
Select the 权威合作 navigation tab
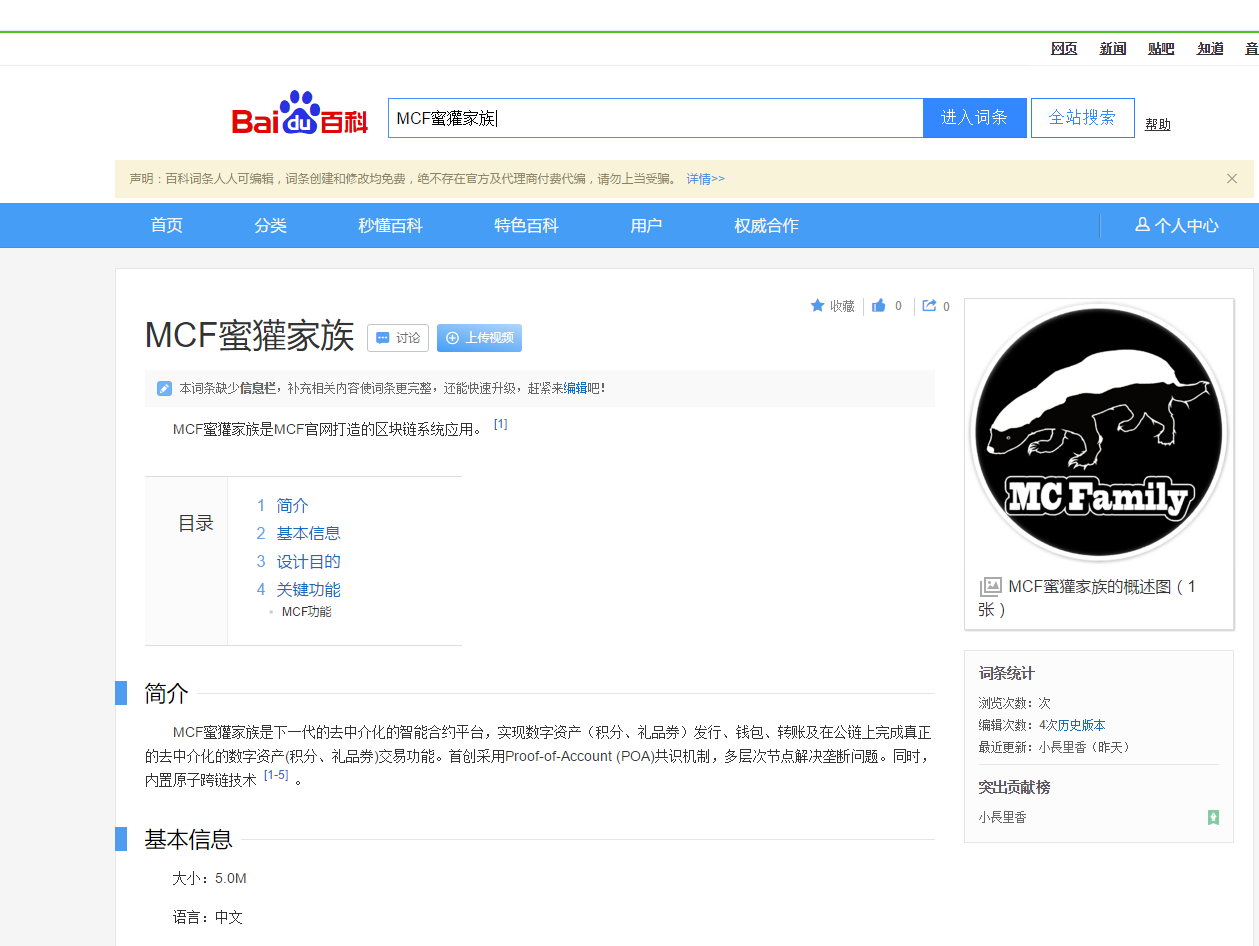click(766, 226)
